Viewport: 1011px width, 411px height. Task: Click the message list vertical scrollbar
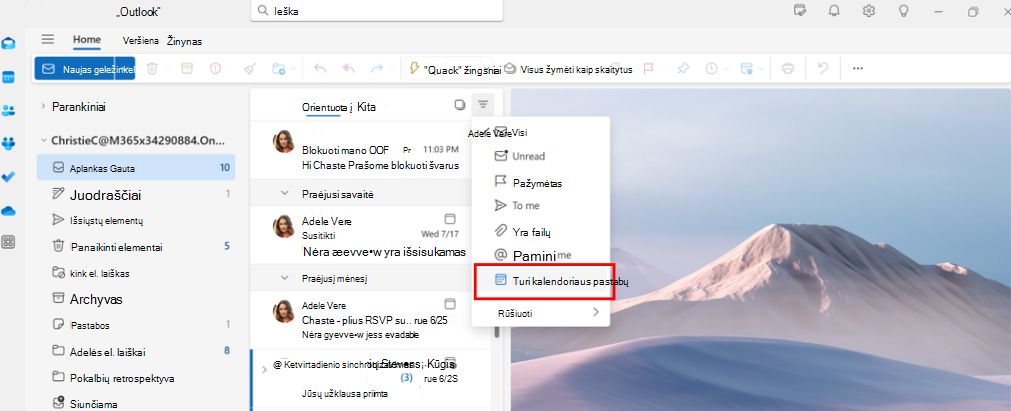[496, 332]
